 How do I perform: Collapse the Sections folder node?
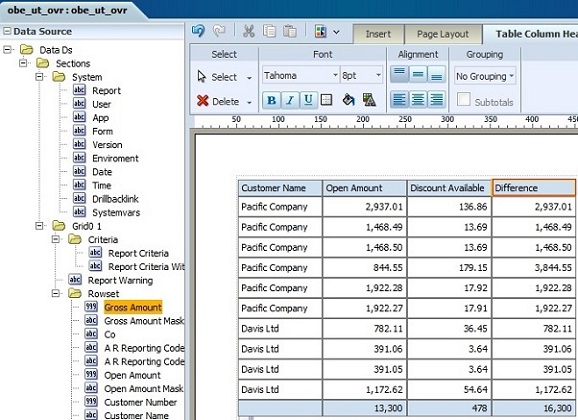[x=23, y=63]
